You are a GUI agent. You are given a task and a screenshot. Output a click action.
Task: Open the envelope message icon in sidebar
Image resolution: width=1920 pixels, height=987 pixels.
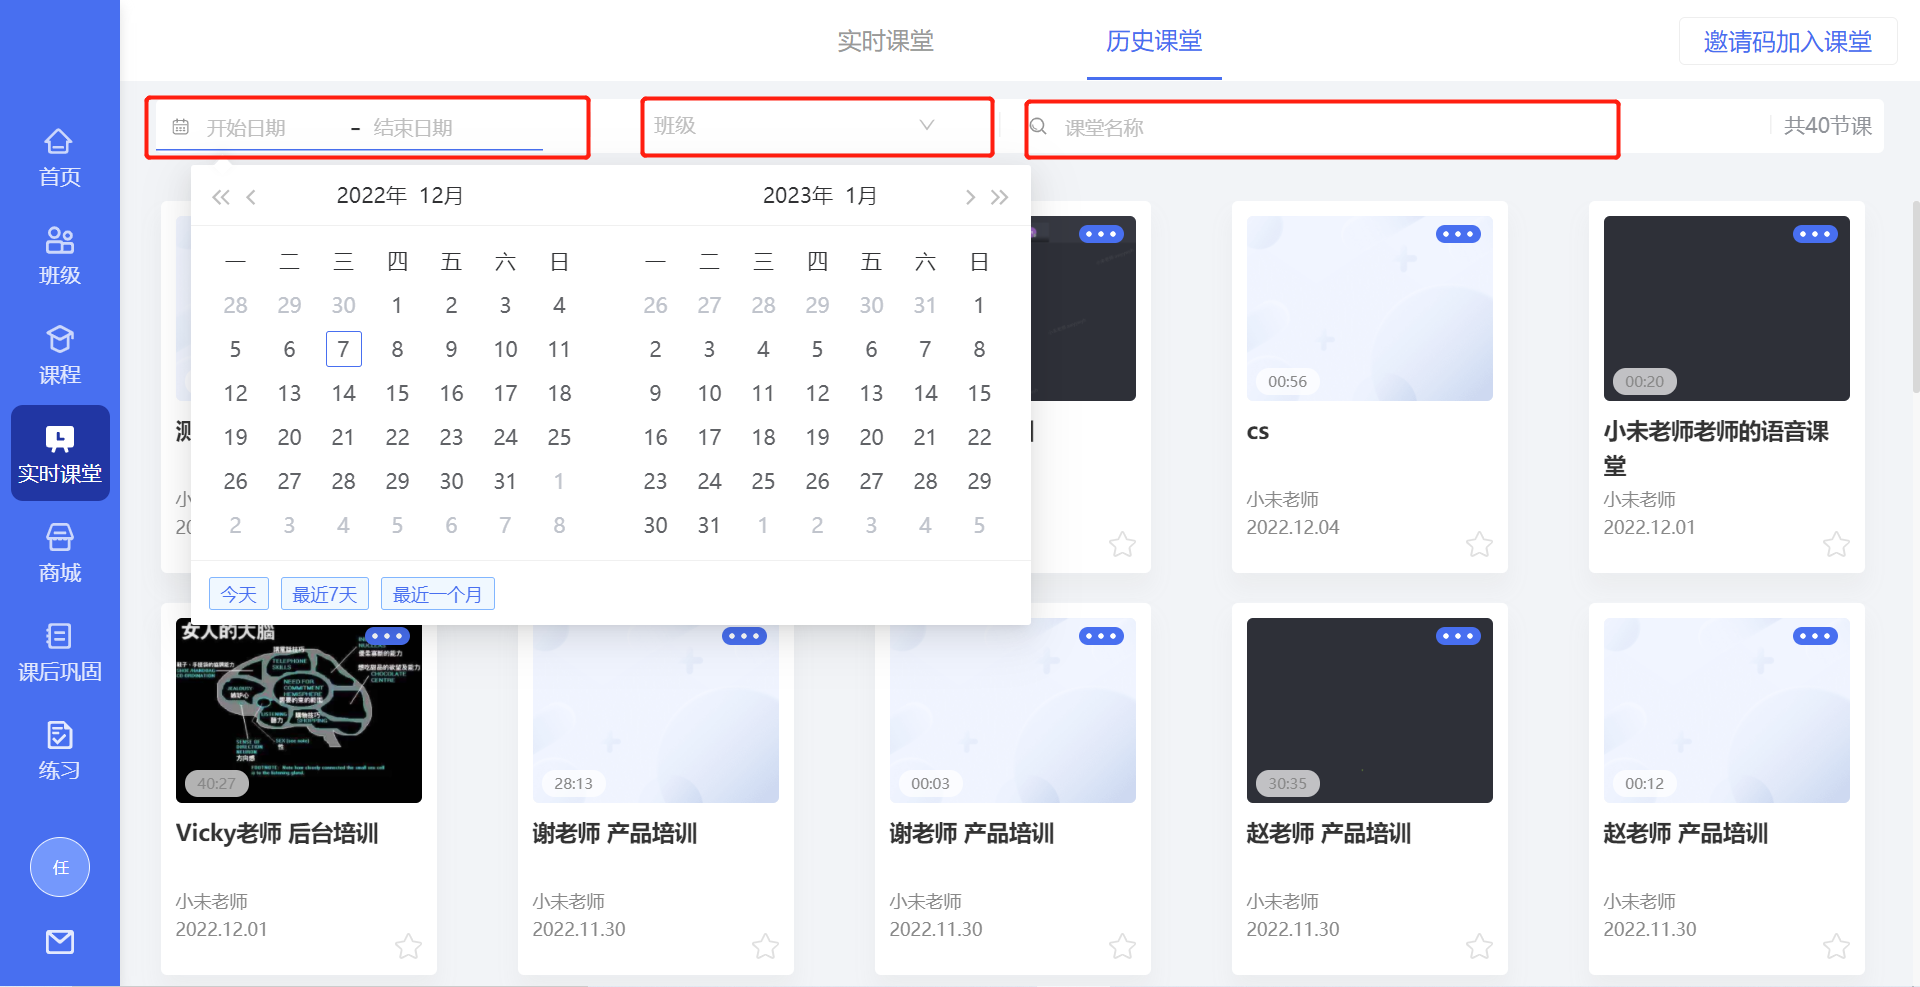[59, 941]
